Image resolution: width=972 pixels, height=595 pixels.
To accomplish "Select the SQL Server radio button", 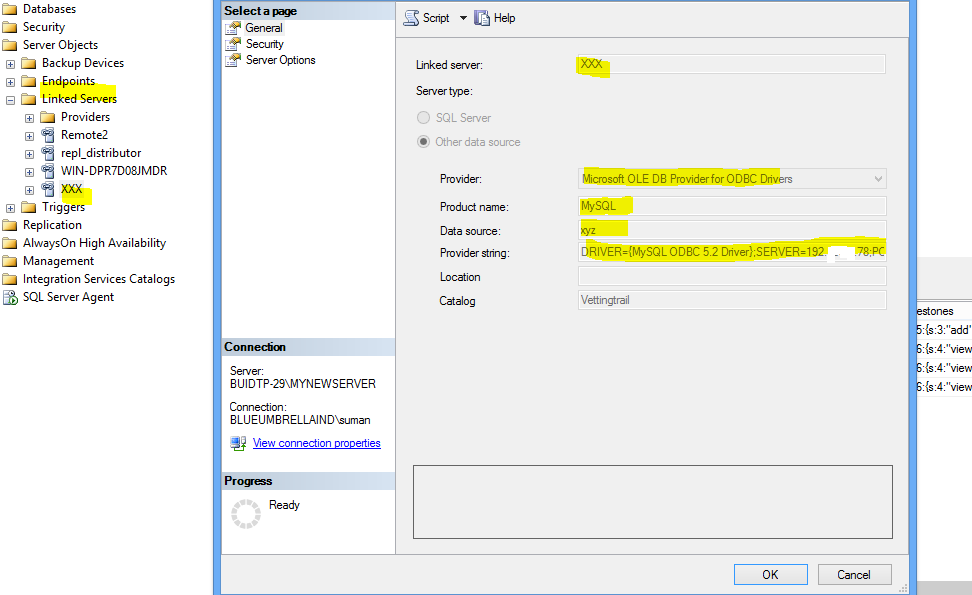I will click(x=426, y=117).
